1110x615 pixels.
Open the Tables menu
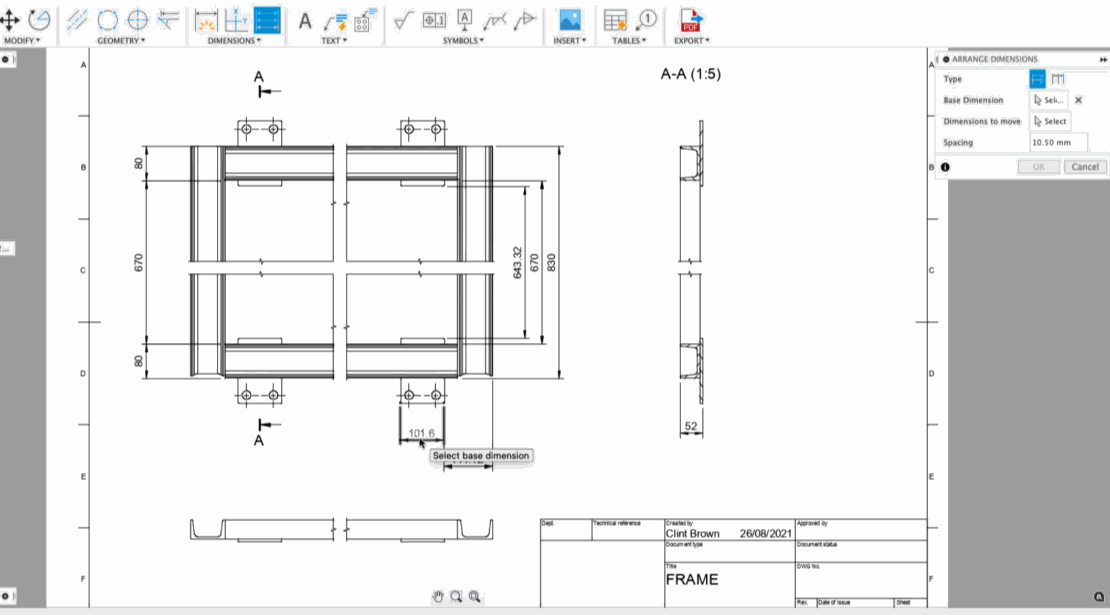pos(628,42)
